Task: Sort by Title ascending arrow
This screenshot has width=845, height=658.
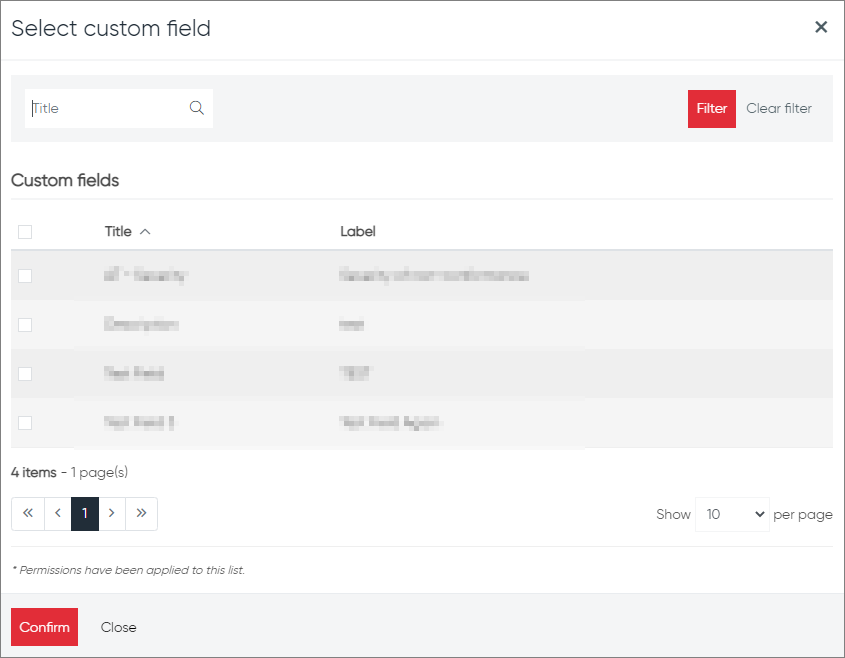Action: pos(145,232)
